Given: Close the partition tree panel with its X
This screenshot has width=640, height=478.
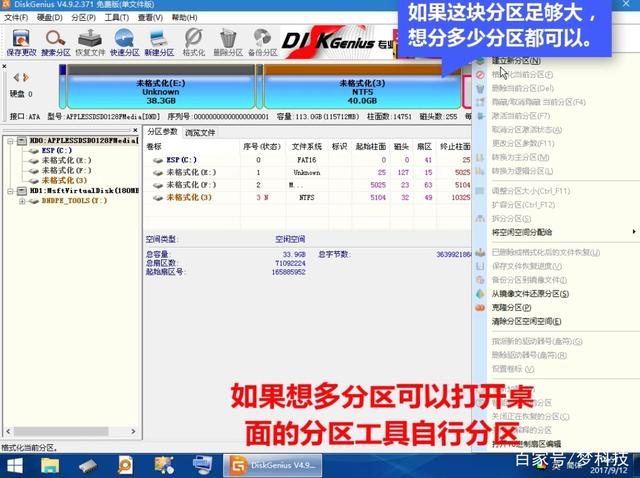Looking at the screenshot, I should pos(135,130).
